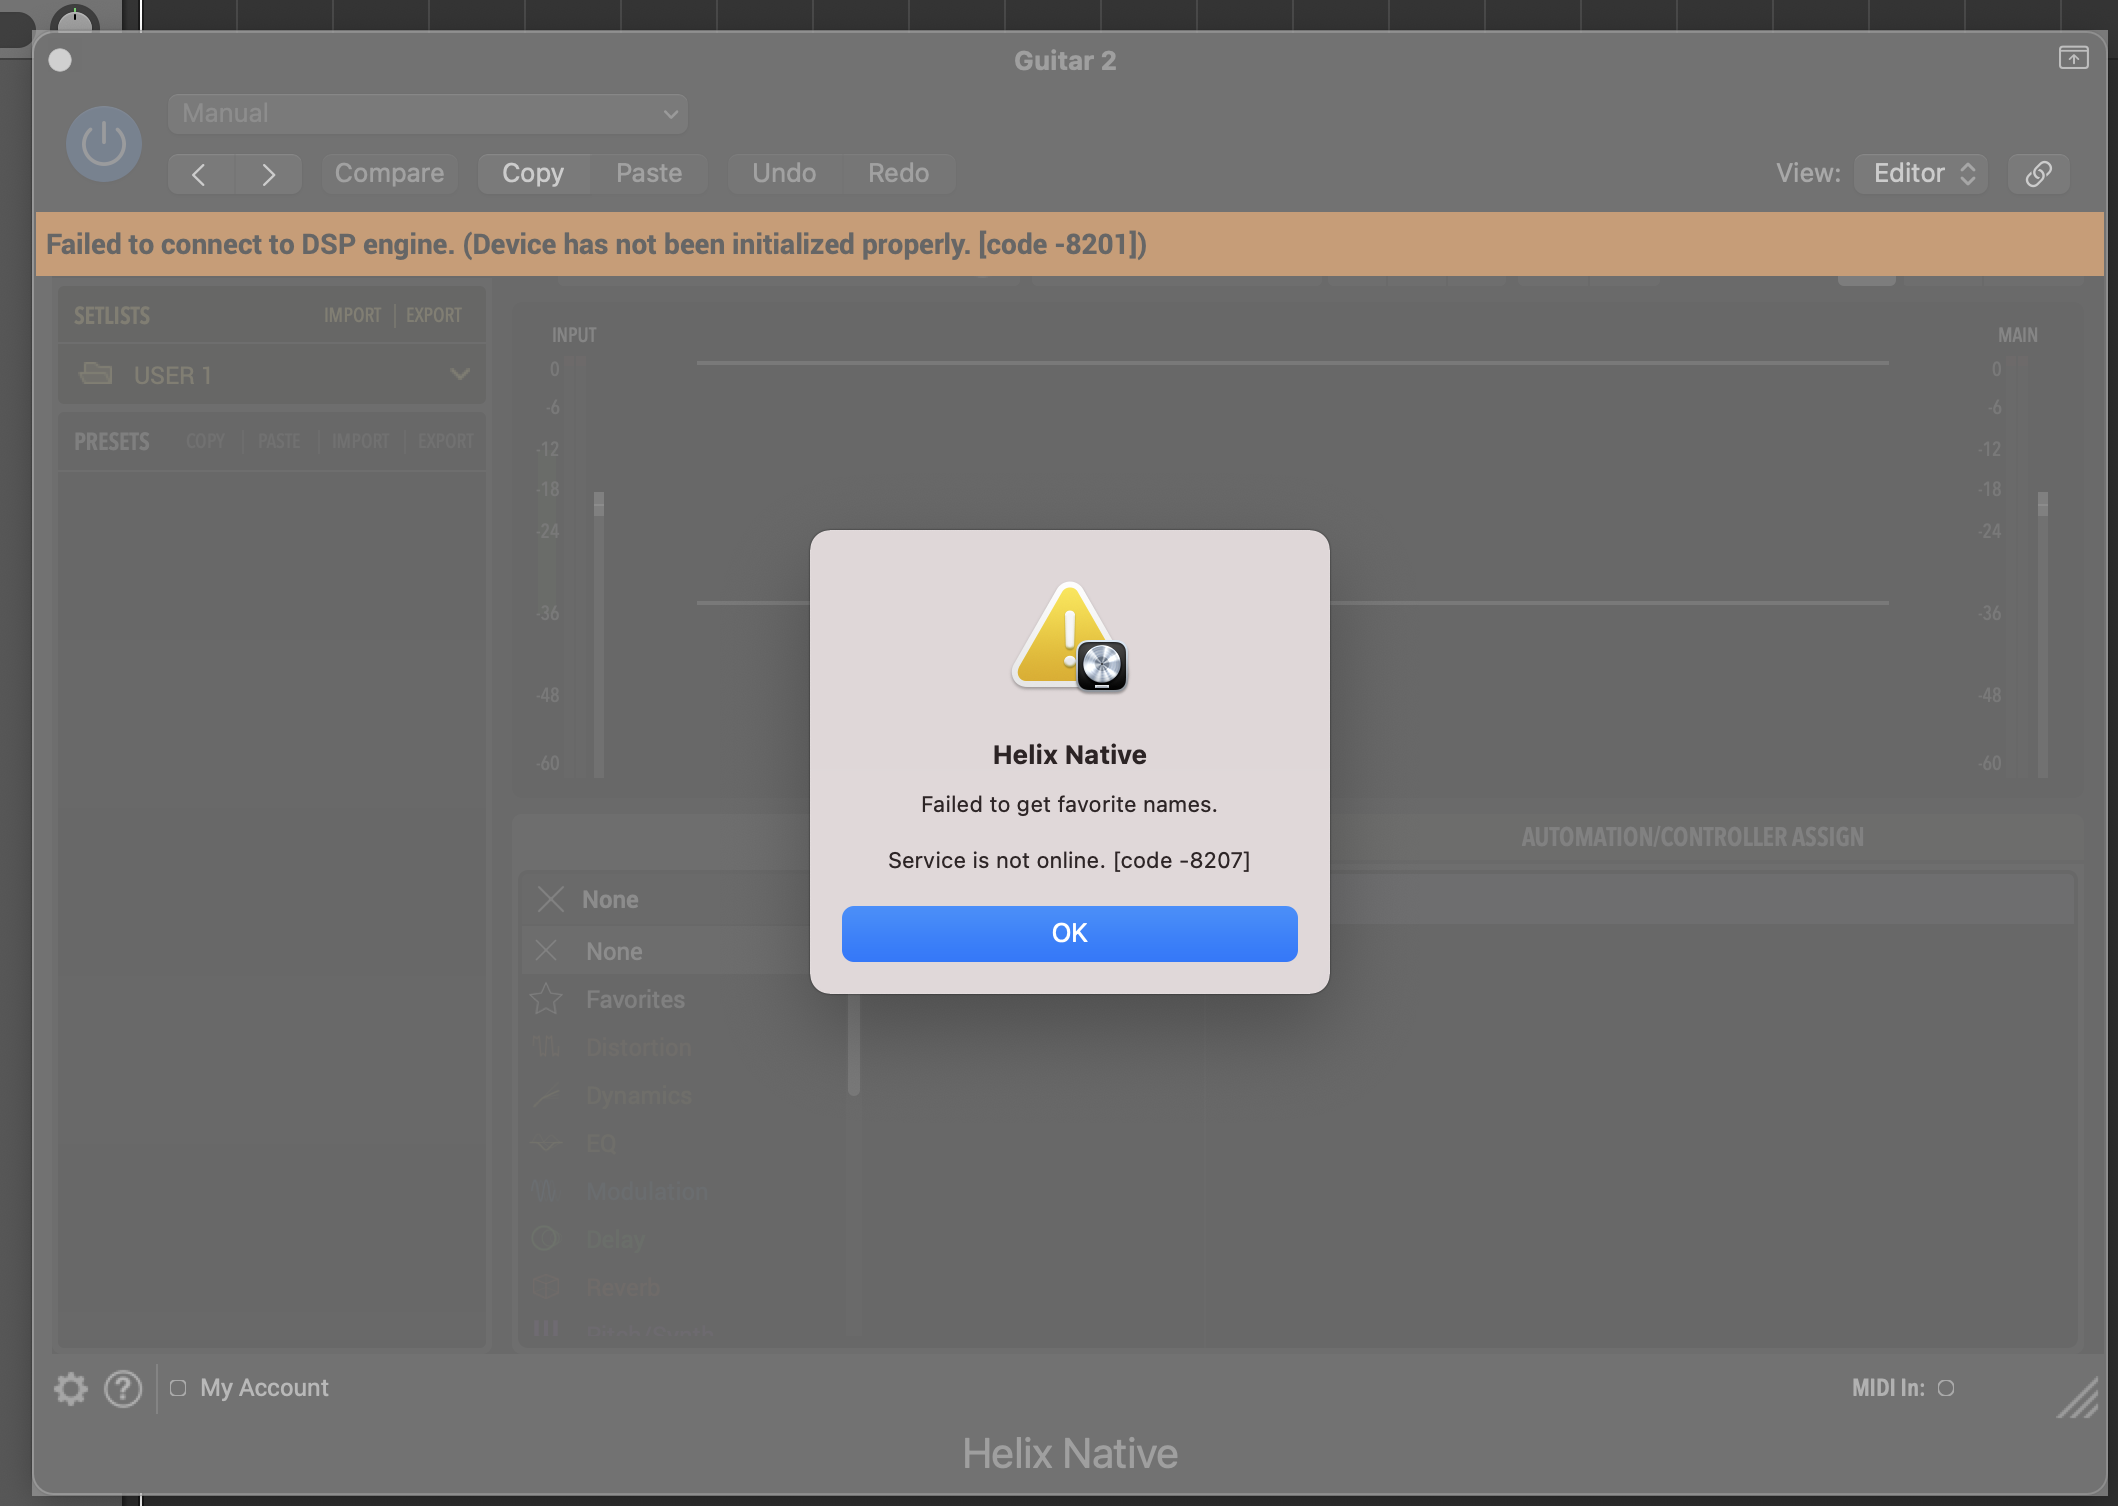Image resolution: width=2118 pixels, height=1506 pixels.
Task: Click Presets PASTE
Action: (279, 441)
